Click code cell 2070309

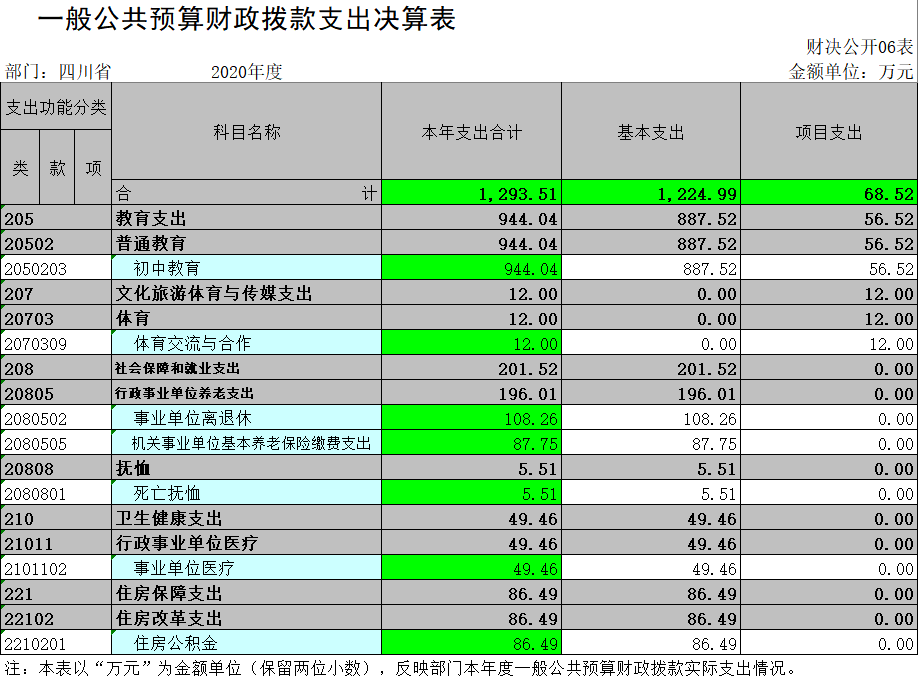coord(56,343)
